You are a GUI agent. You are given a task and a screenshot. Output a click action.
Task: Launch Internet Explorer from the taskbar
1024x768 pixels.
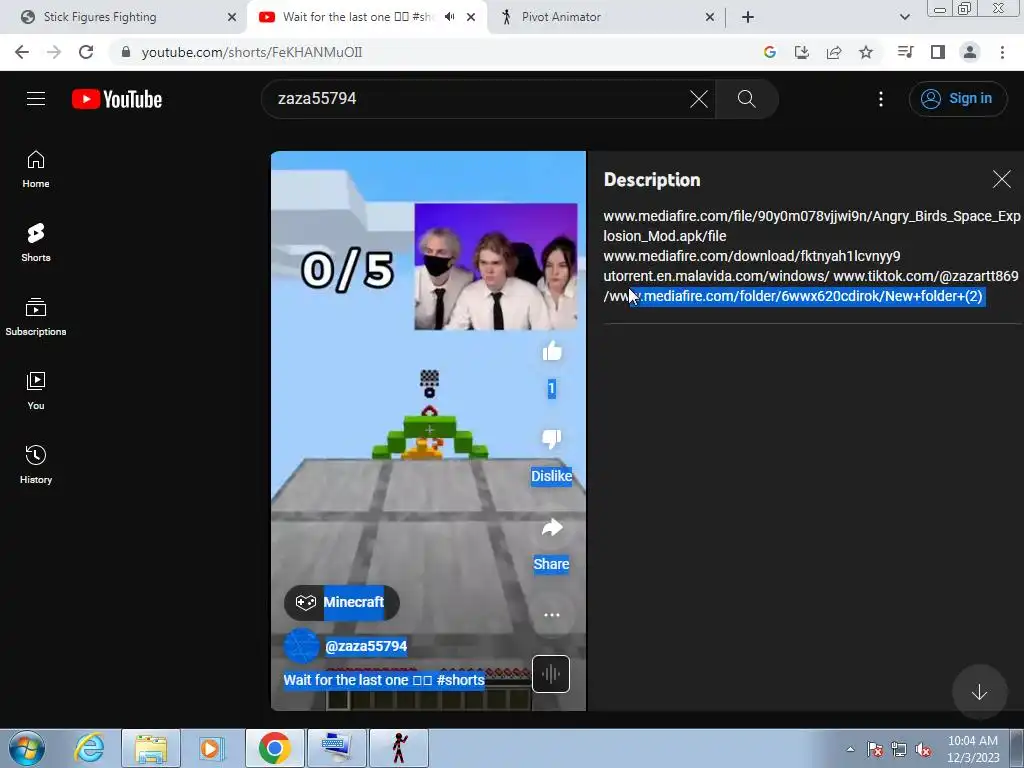coord(89,748)
